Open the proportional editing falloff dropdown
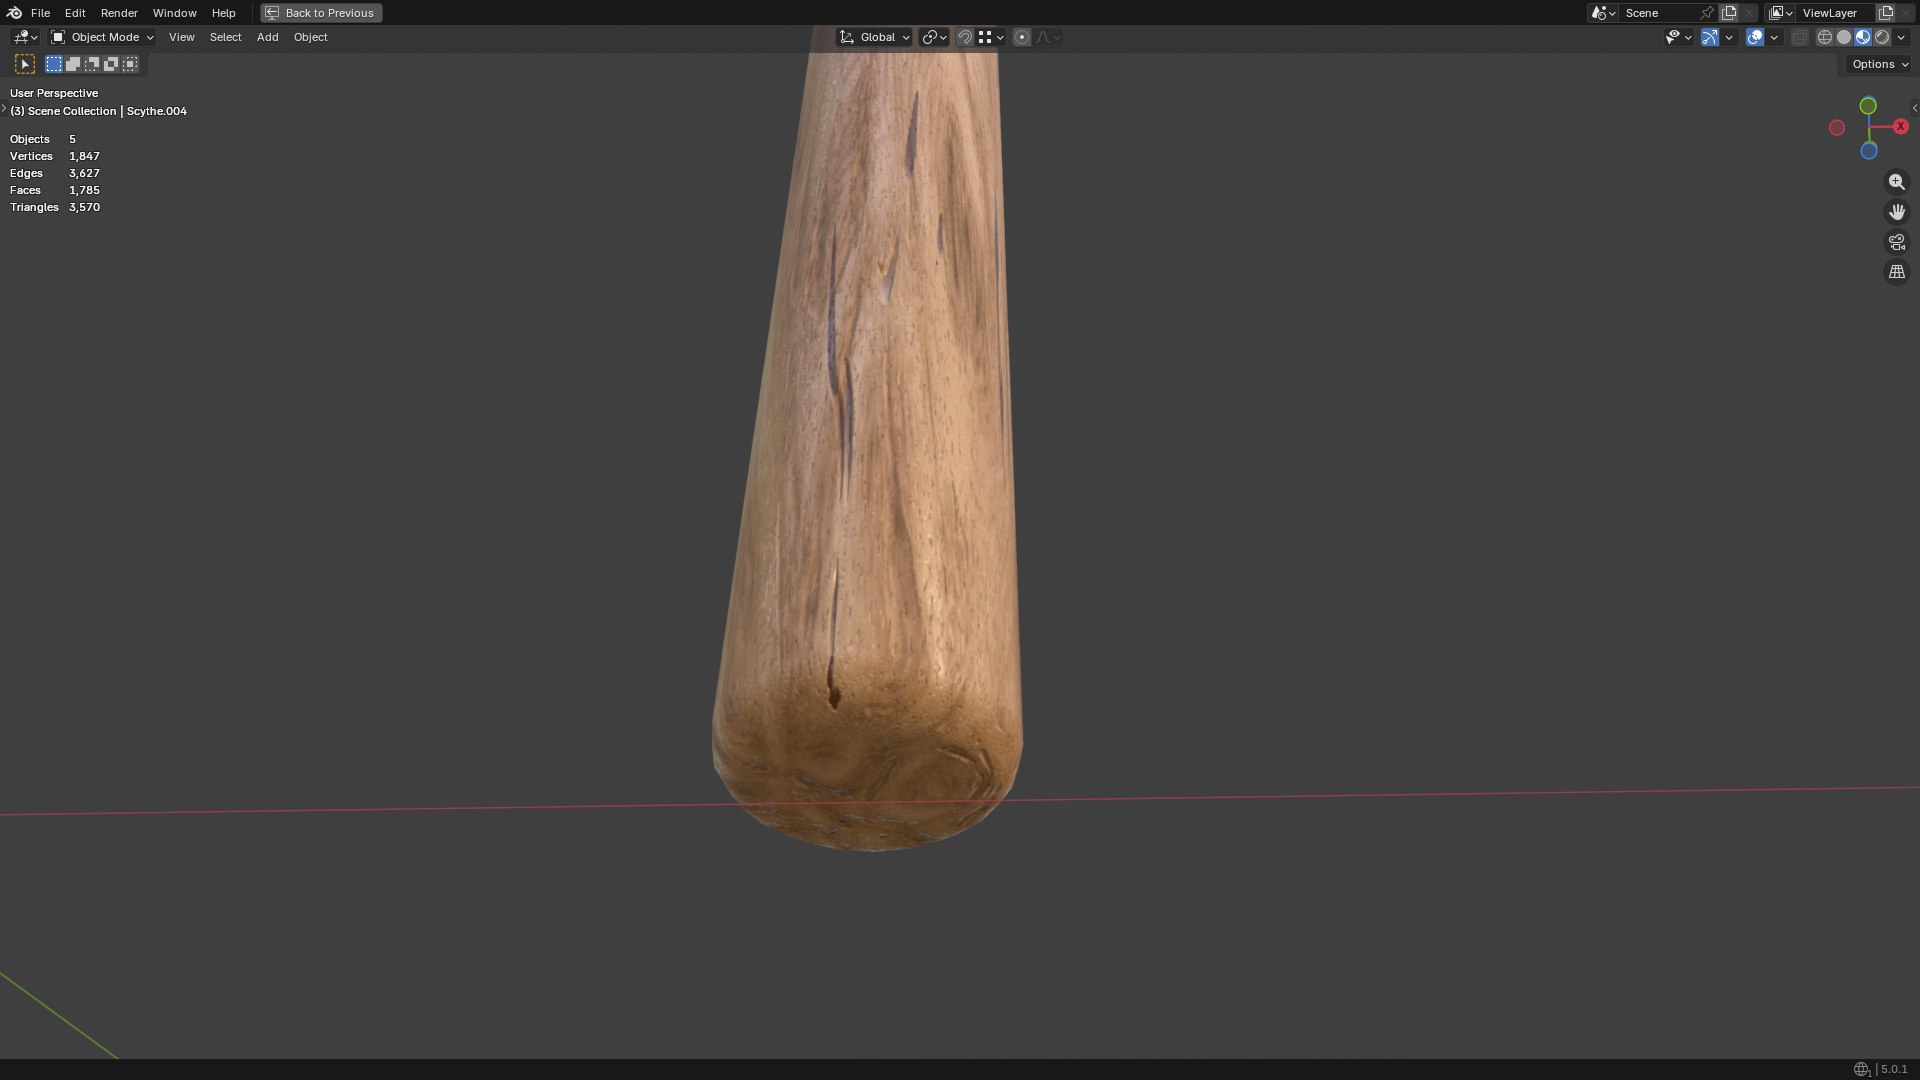 1049,37
